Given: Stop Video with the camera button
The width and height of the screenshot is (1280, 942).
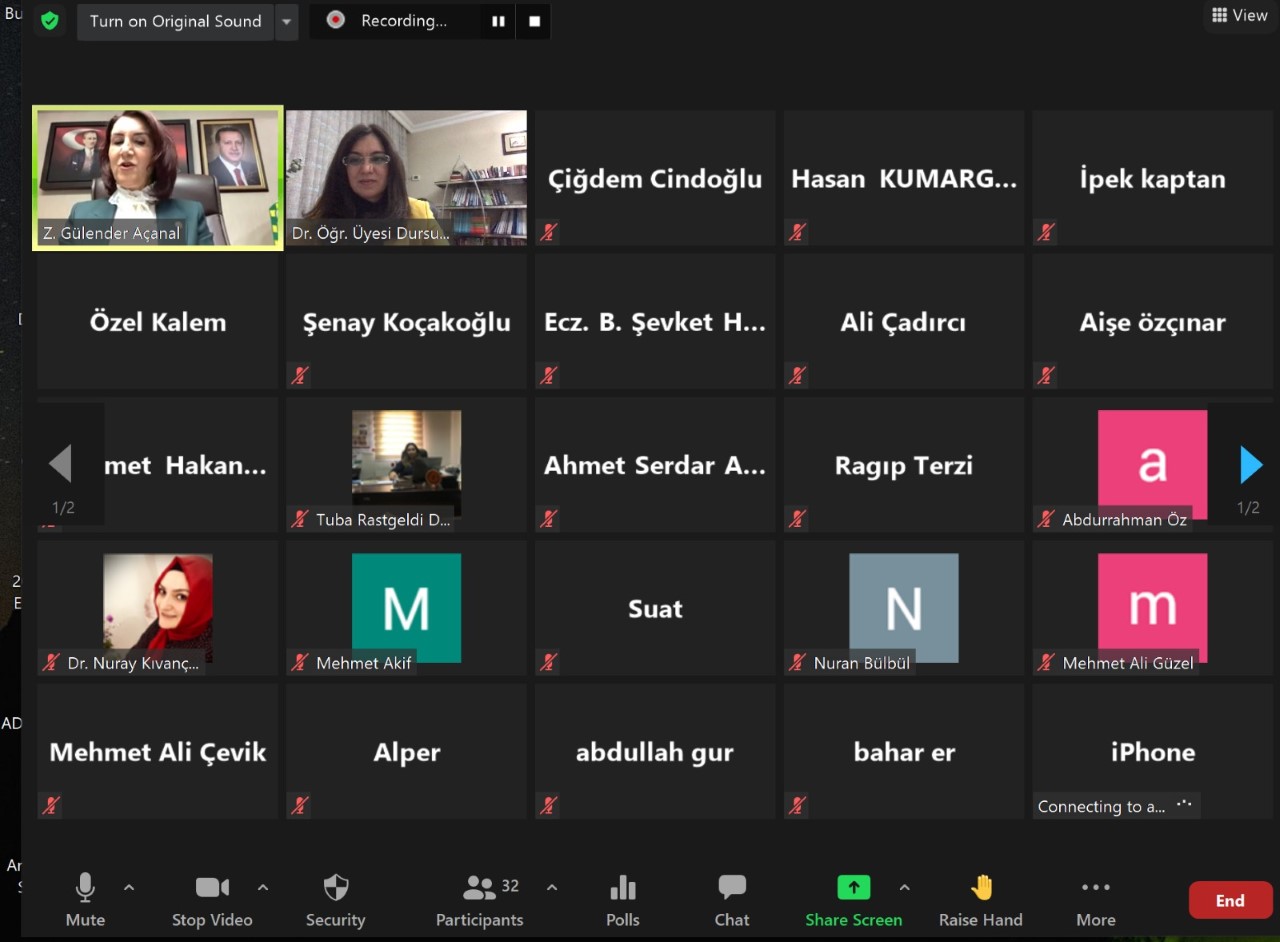Looking at the screenshot, I should [212, 899].
